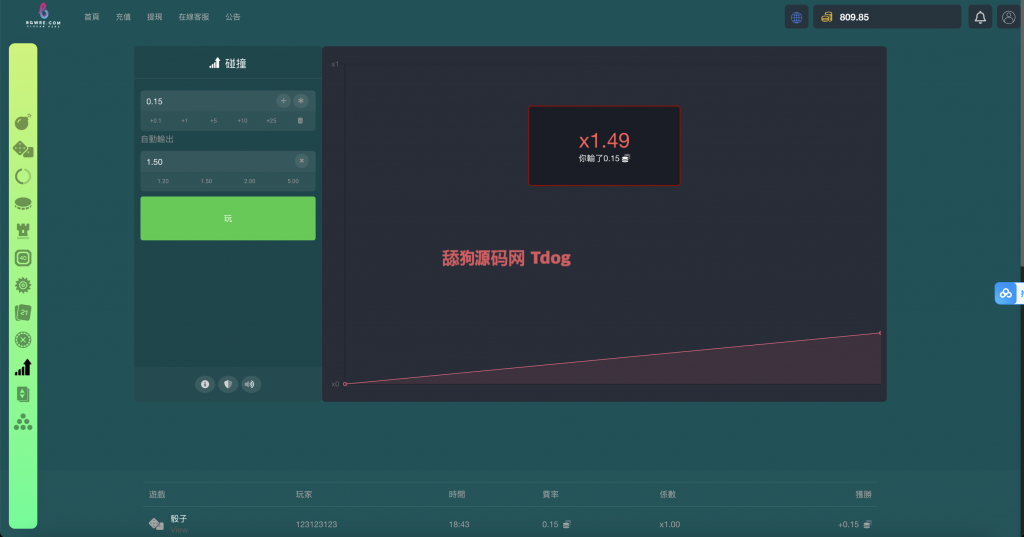Viewport: 1024px width, 537px height.
Task: Open the pyramid balls game icon
Action: pos(23,422)
